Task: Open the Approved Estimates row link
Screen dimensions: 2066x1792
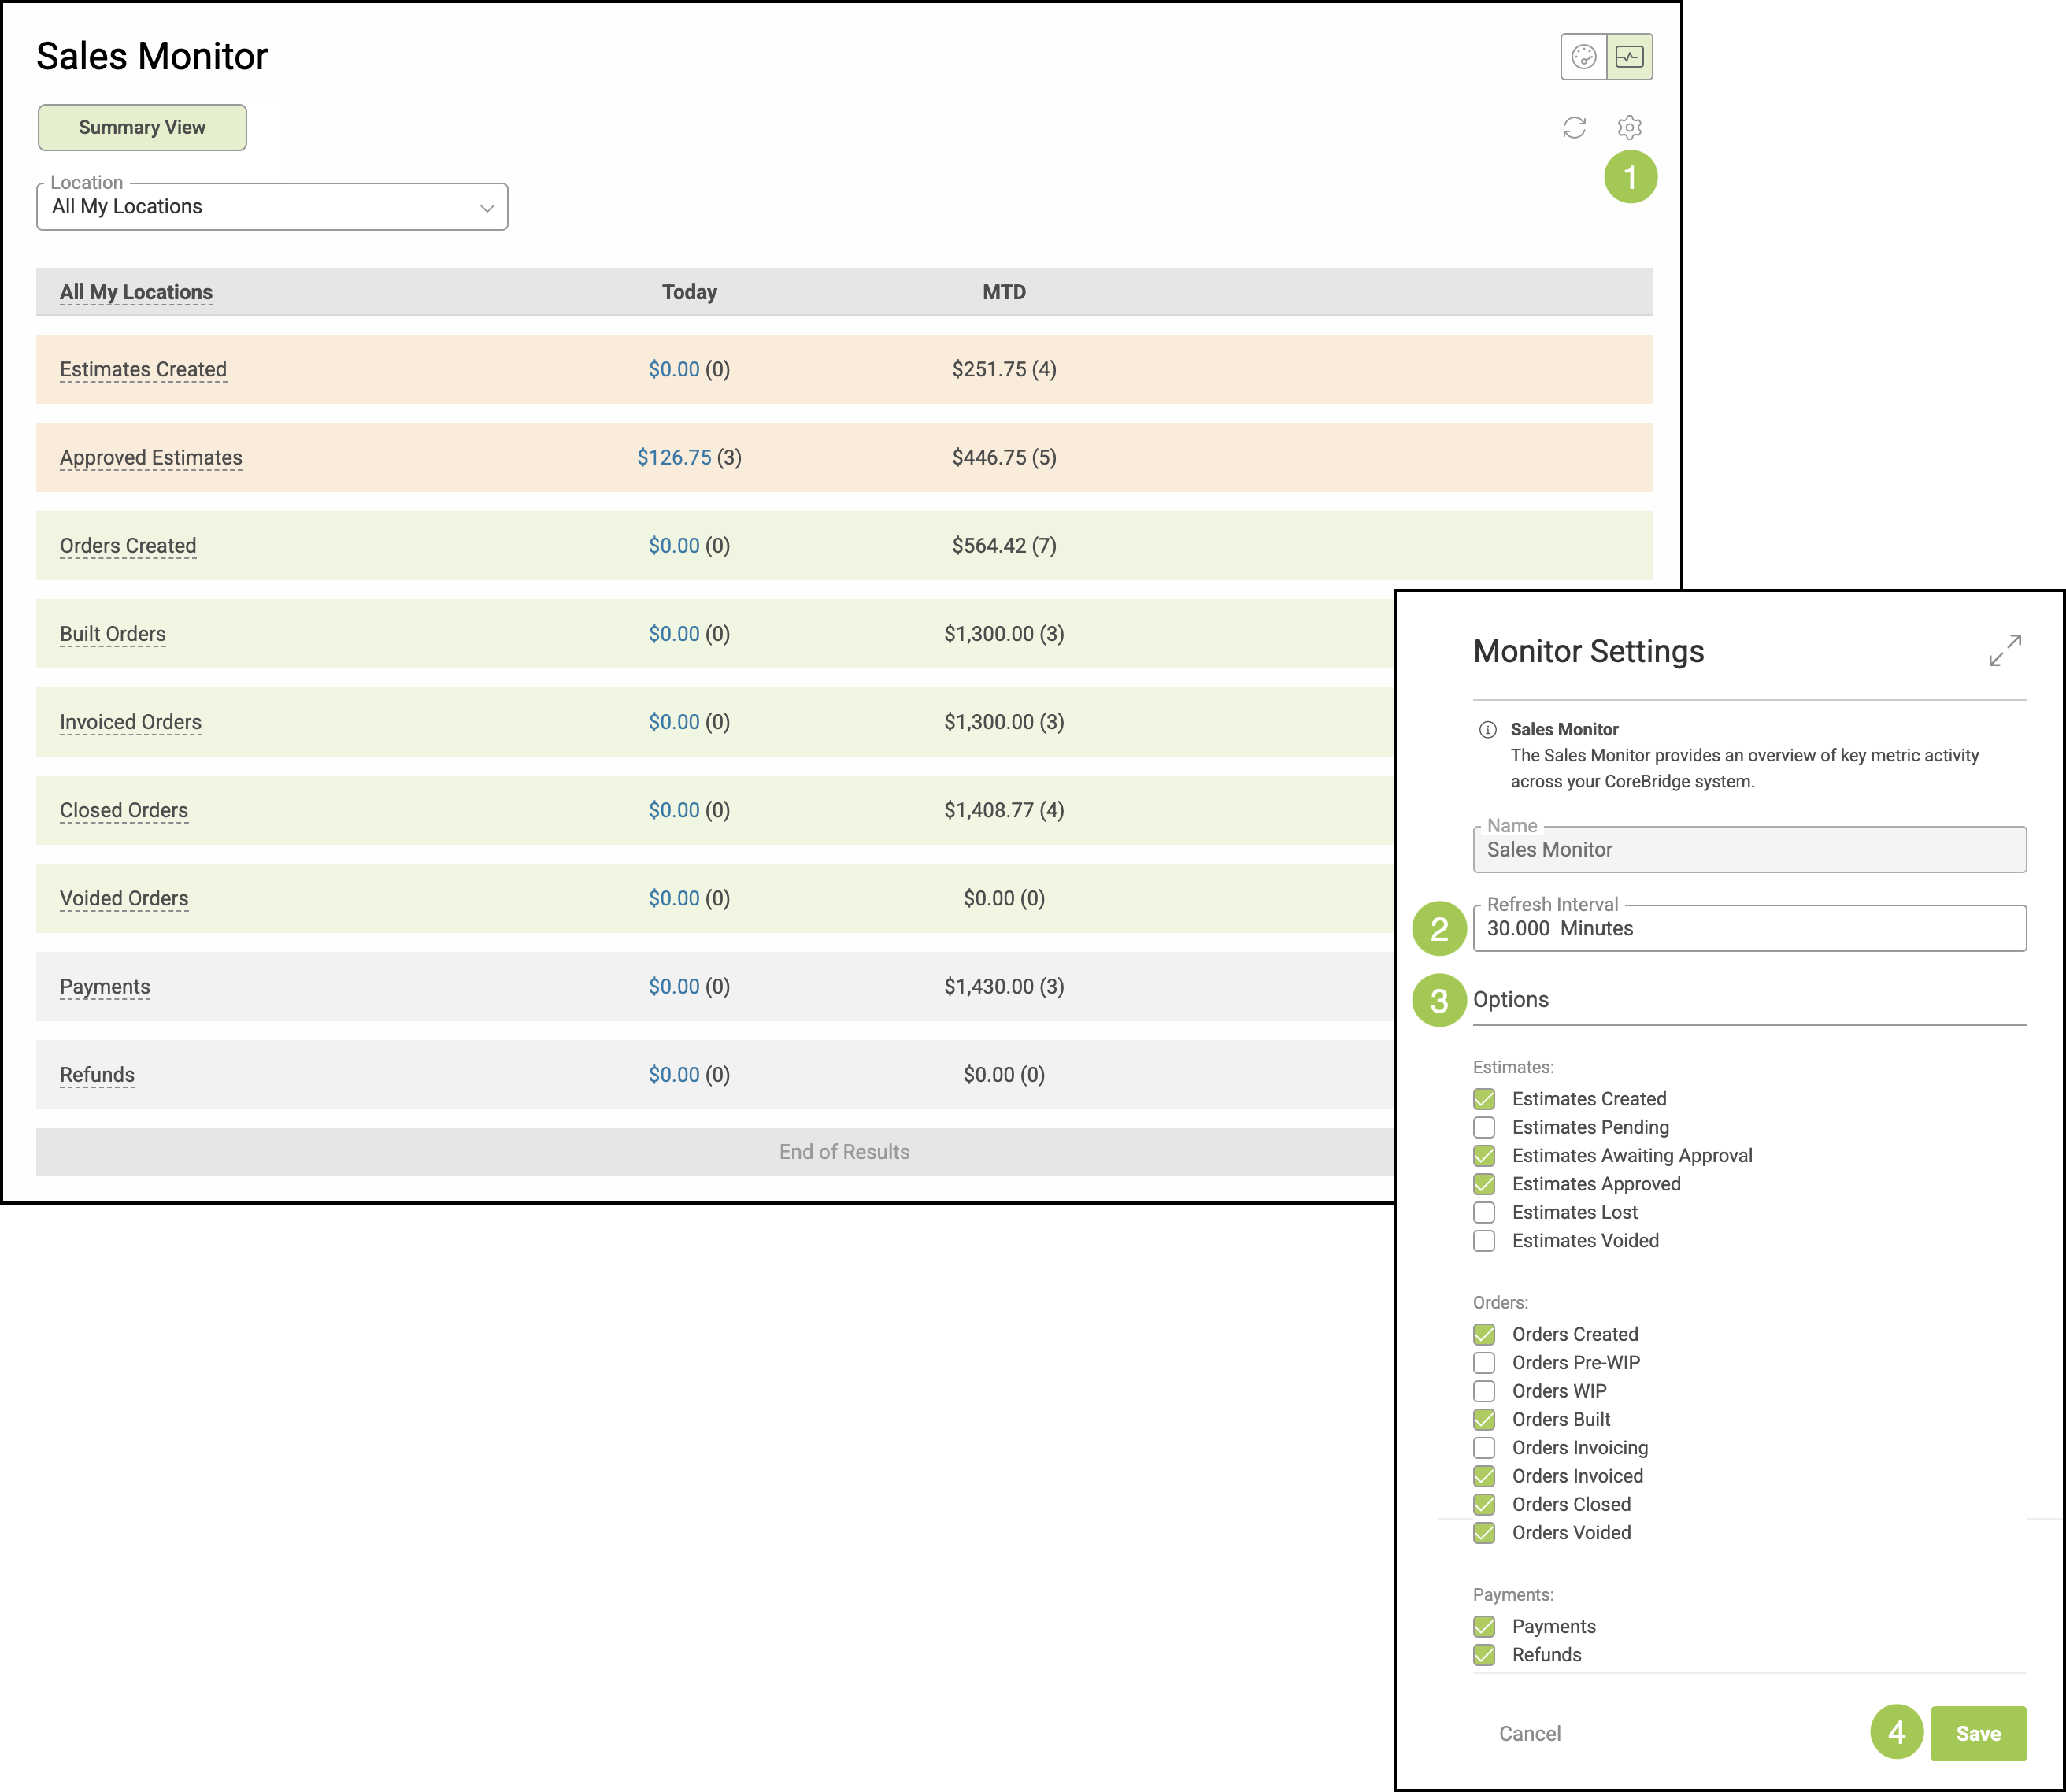Action: click(151, 458)
